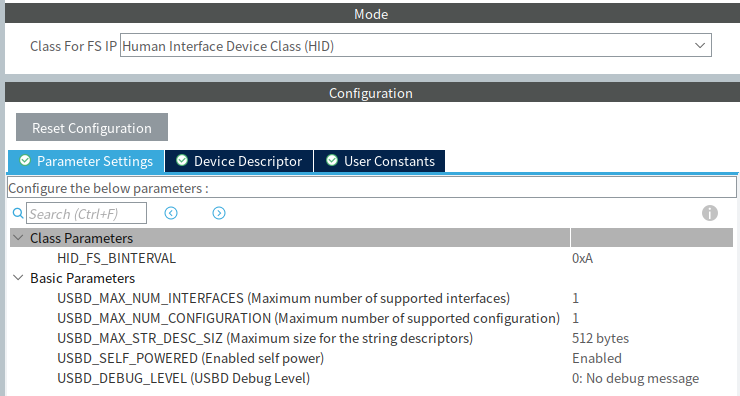Click the USBD_MAX_NUM_CONFIGURATION value 1
Viewport: 740px width, 396px height.
(575, 318)
